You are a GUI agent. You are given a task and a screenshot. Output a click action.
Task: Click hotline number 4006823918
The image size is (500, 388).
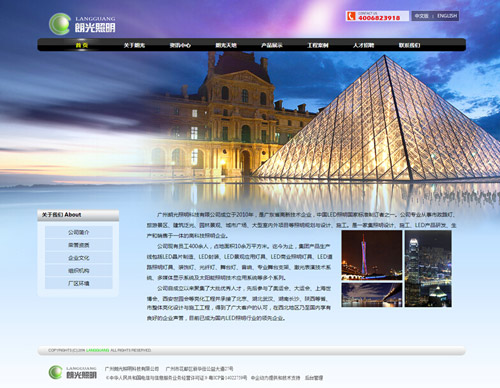click(379, 18)
